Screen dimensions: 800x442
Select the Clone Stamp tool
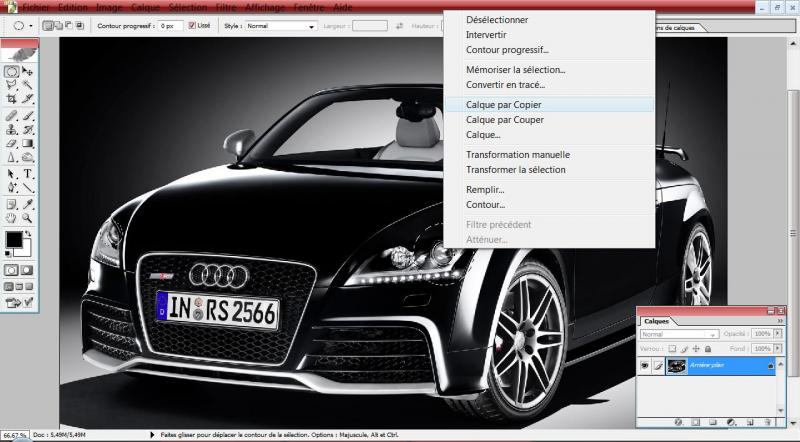point(11,130)
